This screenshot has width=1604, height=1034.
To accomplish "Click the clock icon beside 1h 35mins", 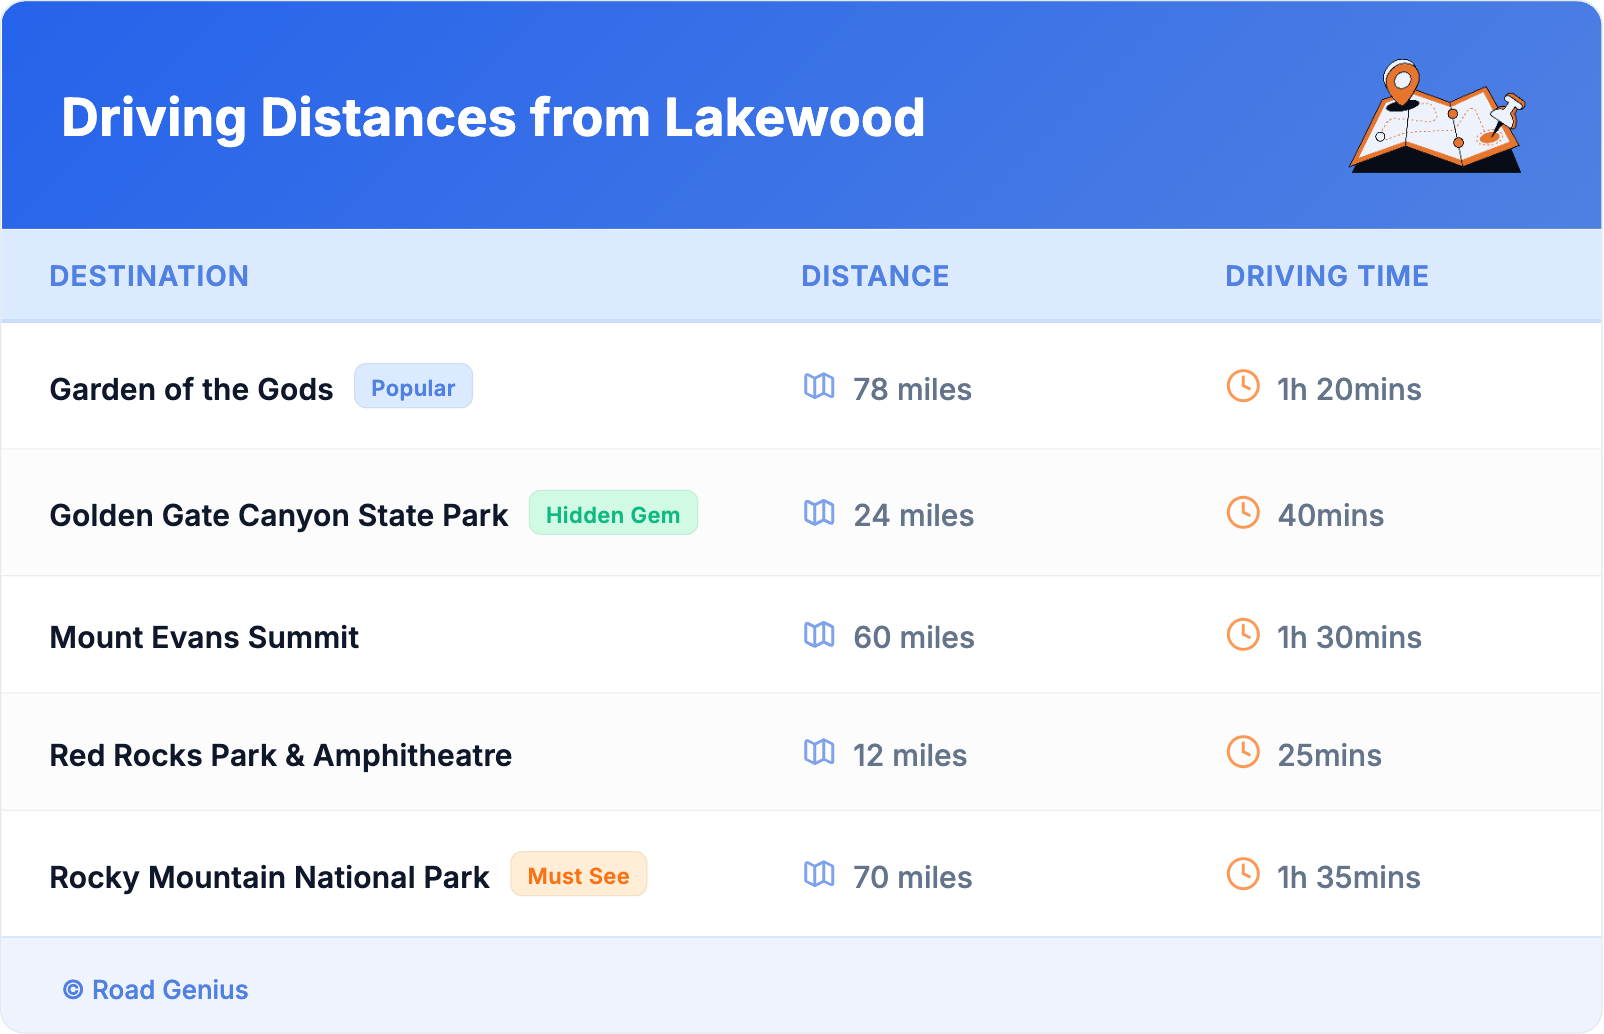I will click(1243, 874).
